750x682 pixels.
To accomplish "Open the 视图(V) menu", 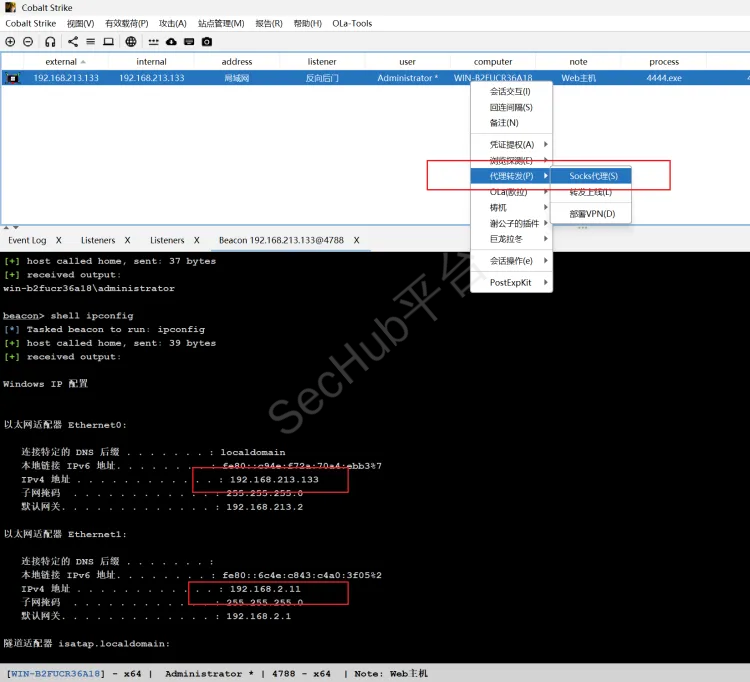I will (80, 23).
